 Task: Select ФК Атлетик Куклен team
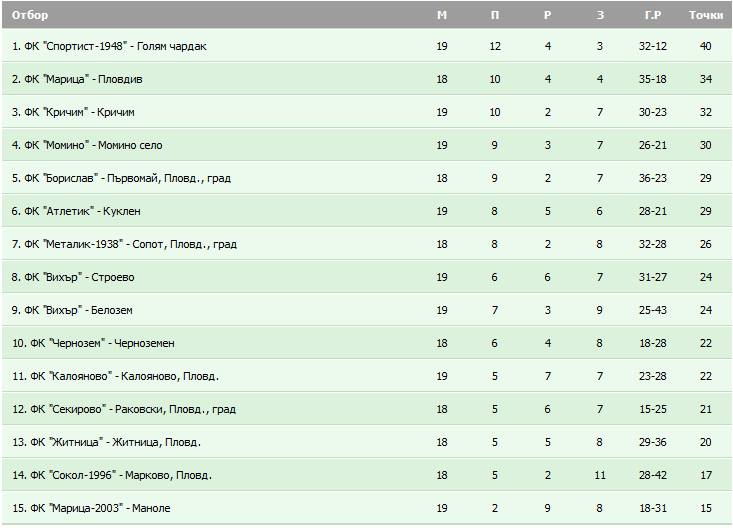[76, 211]
